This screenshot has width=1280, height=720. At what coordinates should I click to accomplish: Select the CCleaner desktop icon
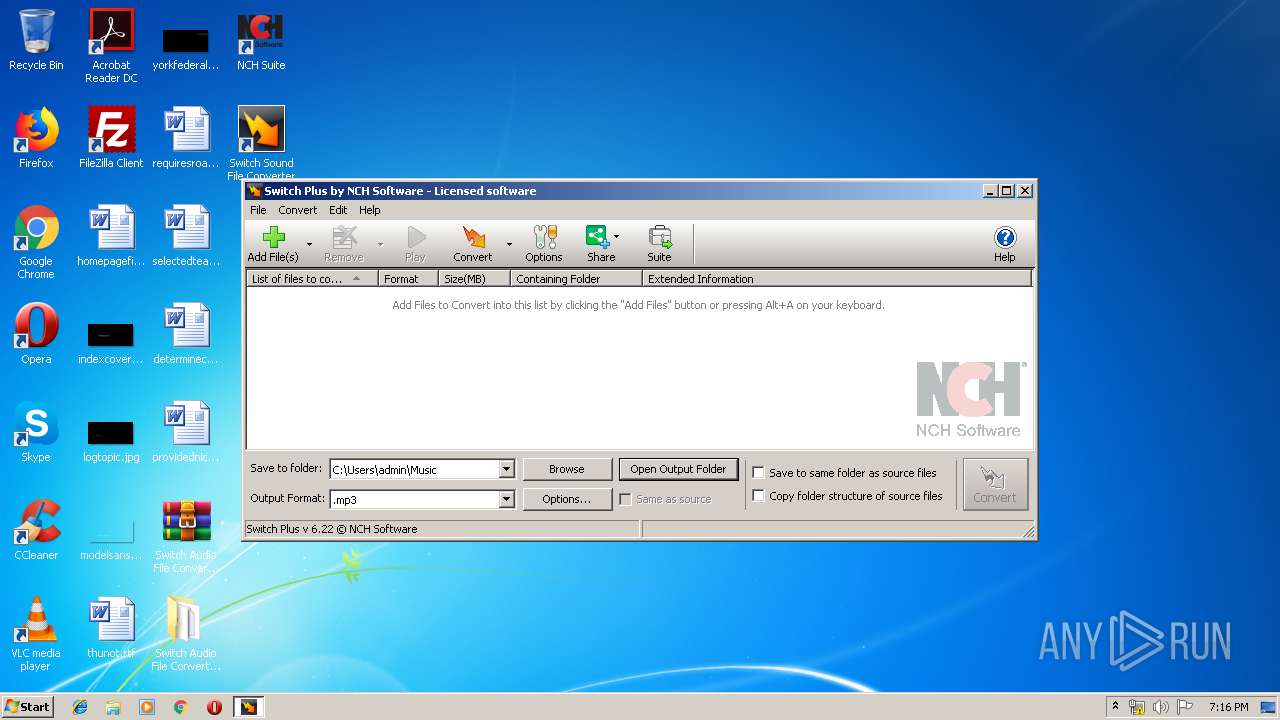36,530
